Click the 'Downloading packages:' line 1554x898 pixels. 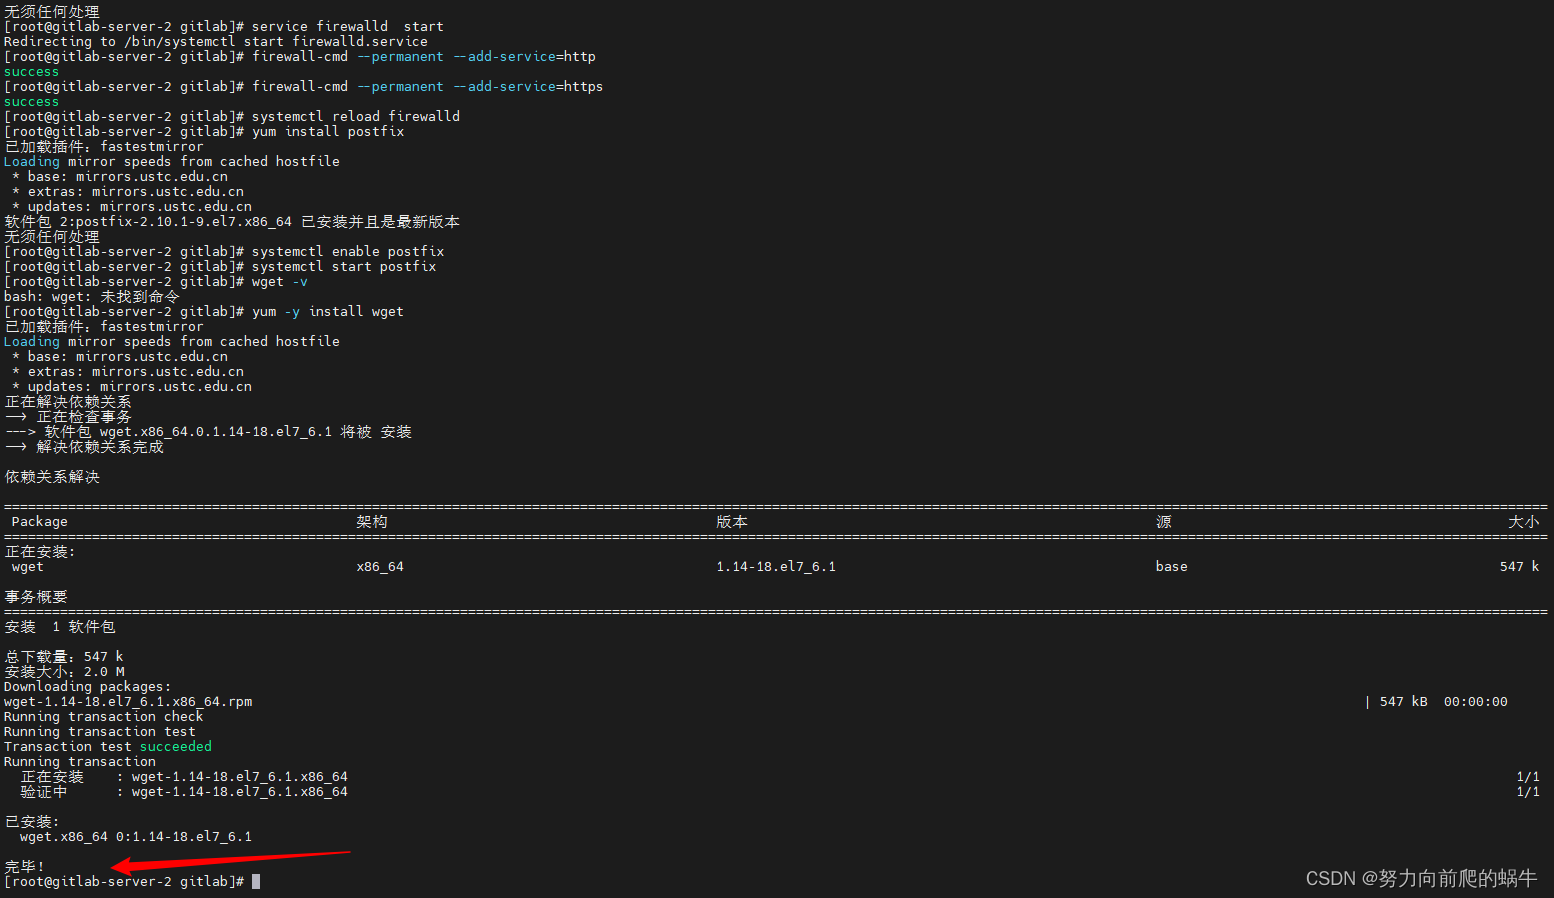(88, 686)
